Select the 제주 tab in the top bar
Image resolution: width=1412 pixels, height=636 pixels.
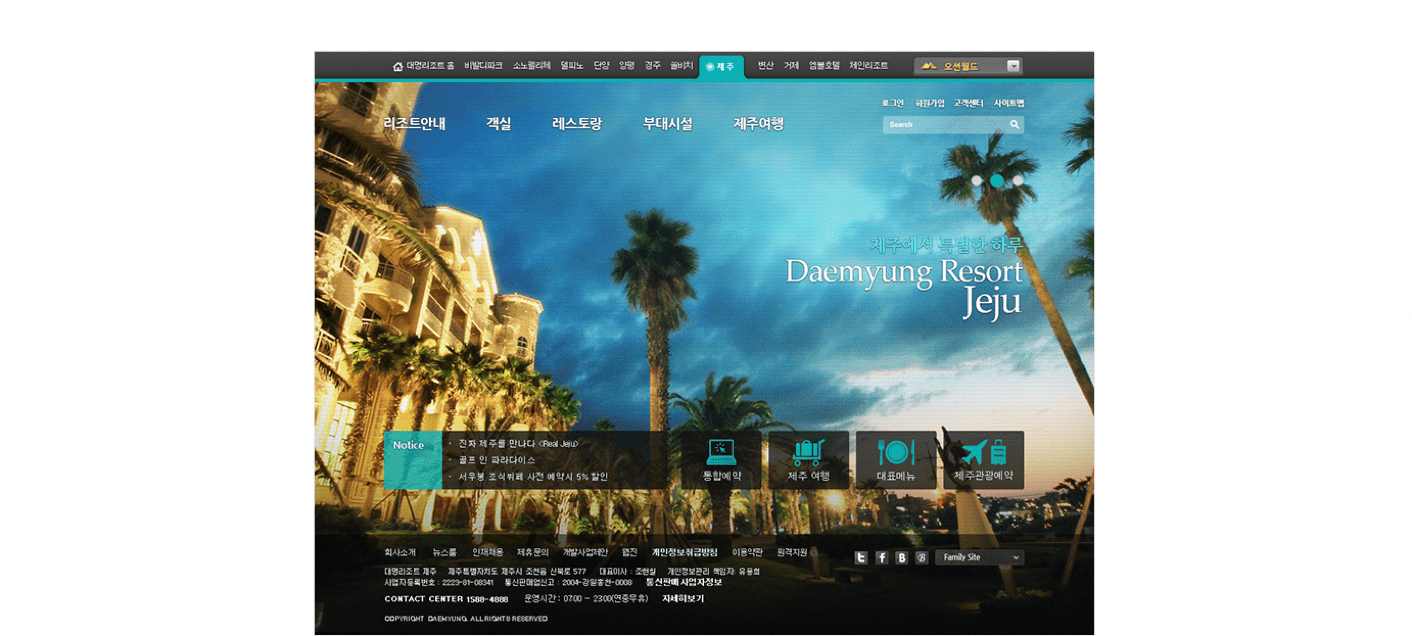click(x=721, y=67)
